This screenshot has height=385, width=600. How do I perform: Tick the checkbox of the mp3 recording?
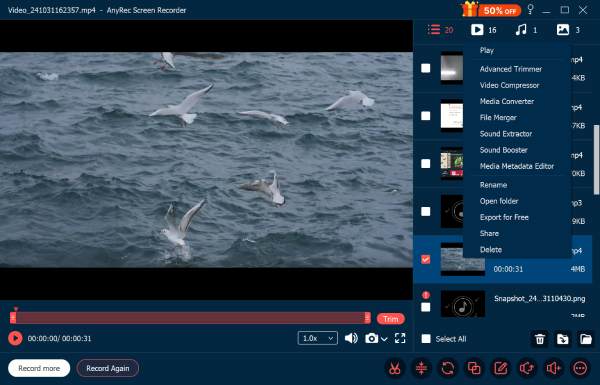pos(426,212)
